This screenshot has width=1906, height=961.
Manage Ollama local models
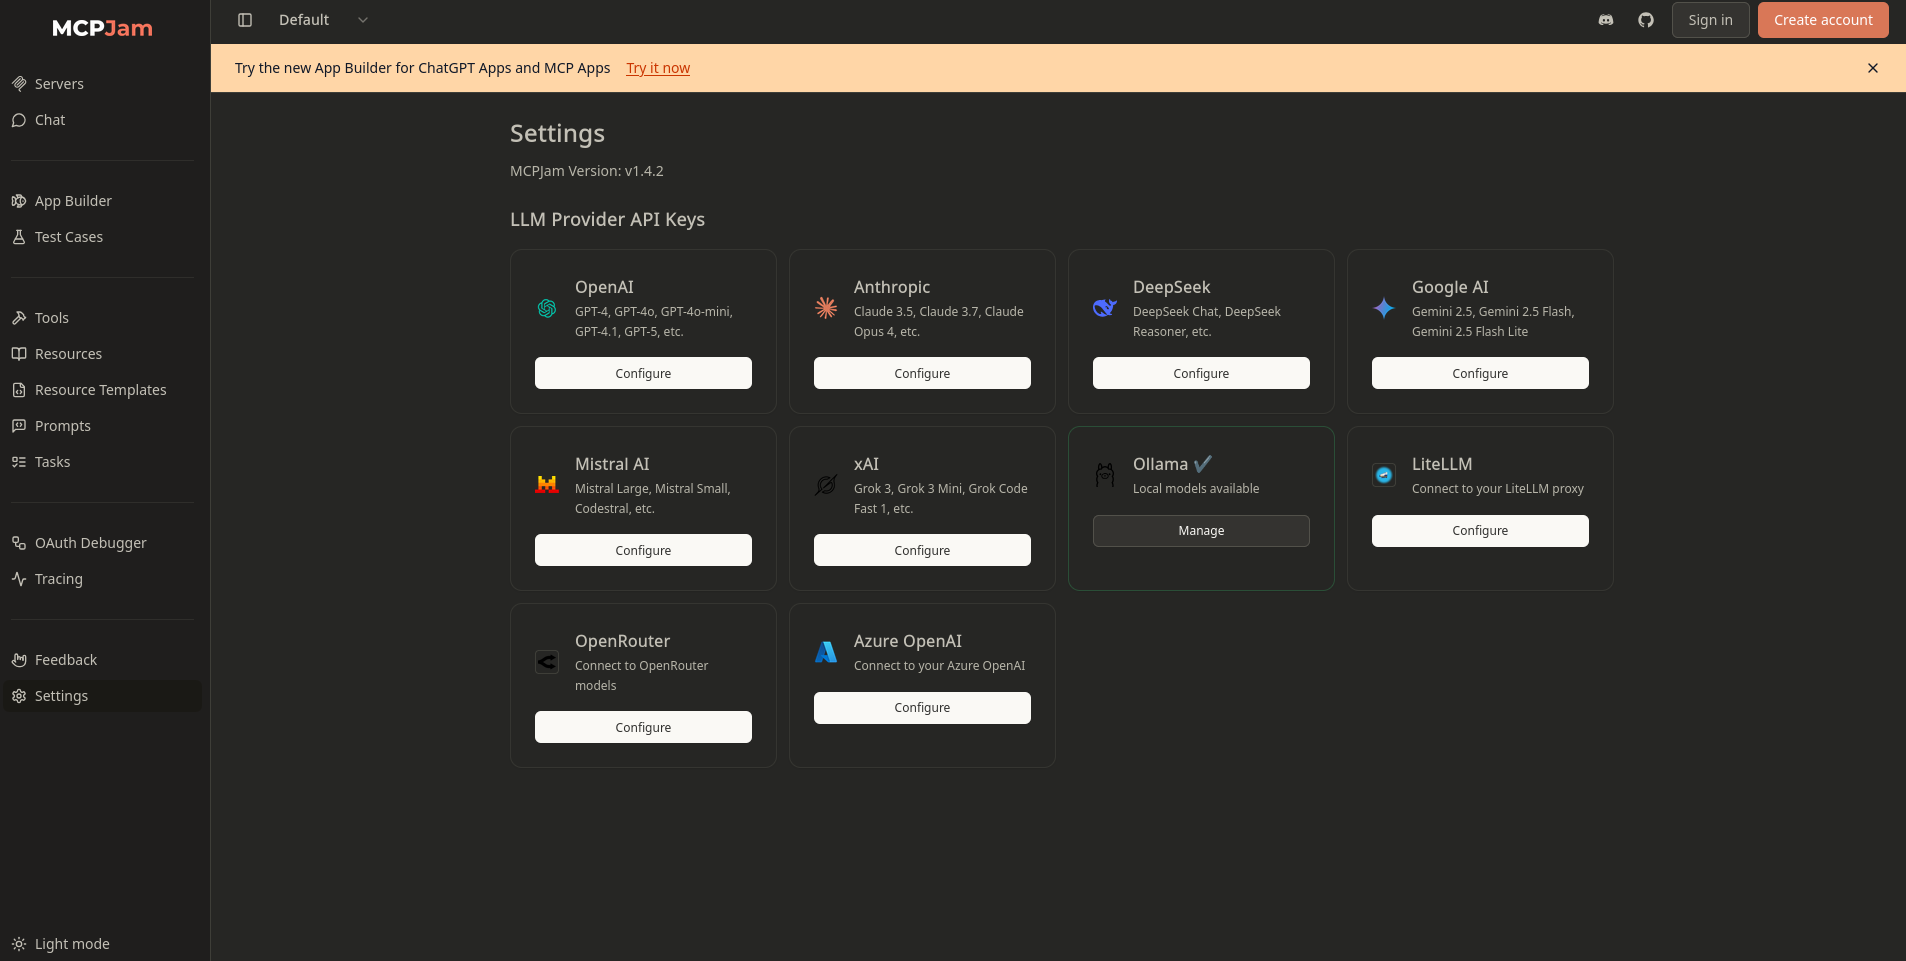[x=1201, y=531]
